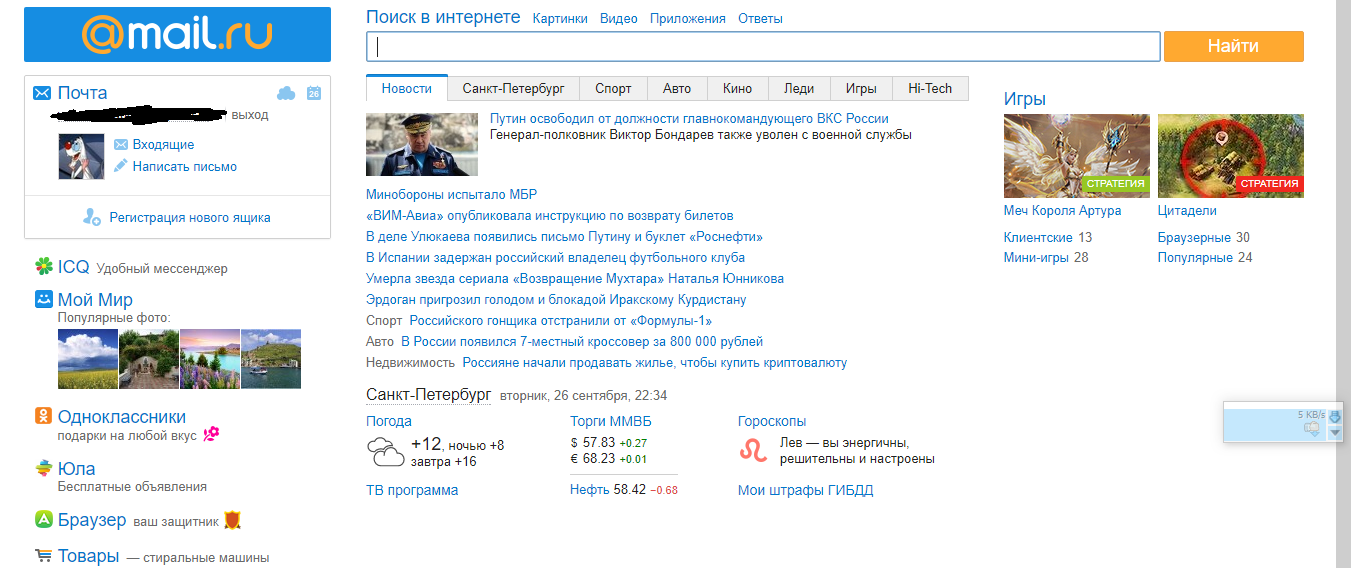Open the ВИМ-Авиа ticket refund news
The height and width of the screenshot is (568, 1360).
click(x=550, y=215)
